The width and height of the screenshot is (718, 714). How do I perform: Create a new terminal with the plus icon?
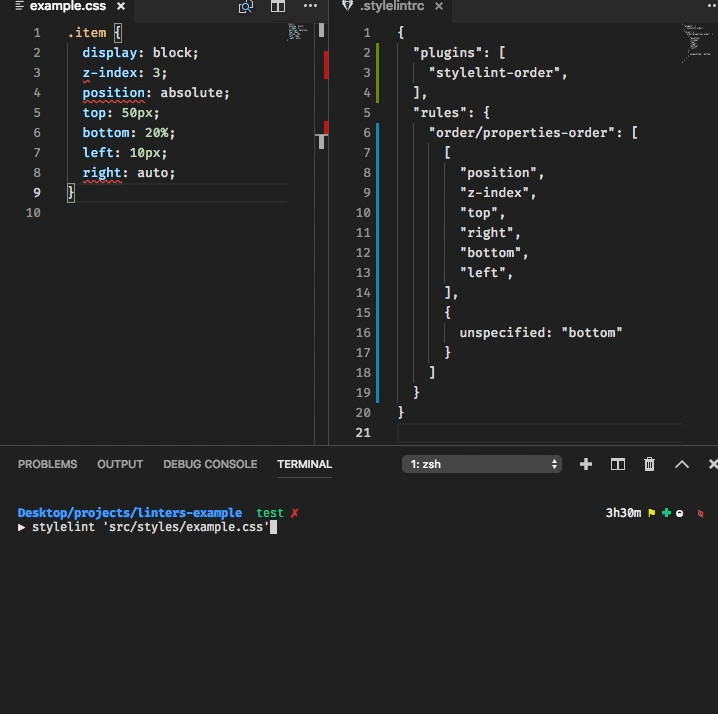[586, 464]
